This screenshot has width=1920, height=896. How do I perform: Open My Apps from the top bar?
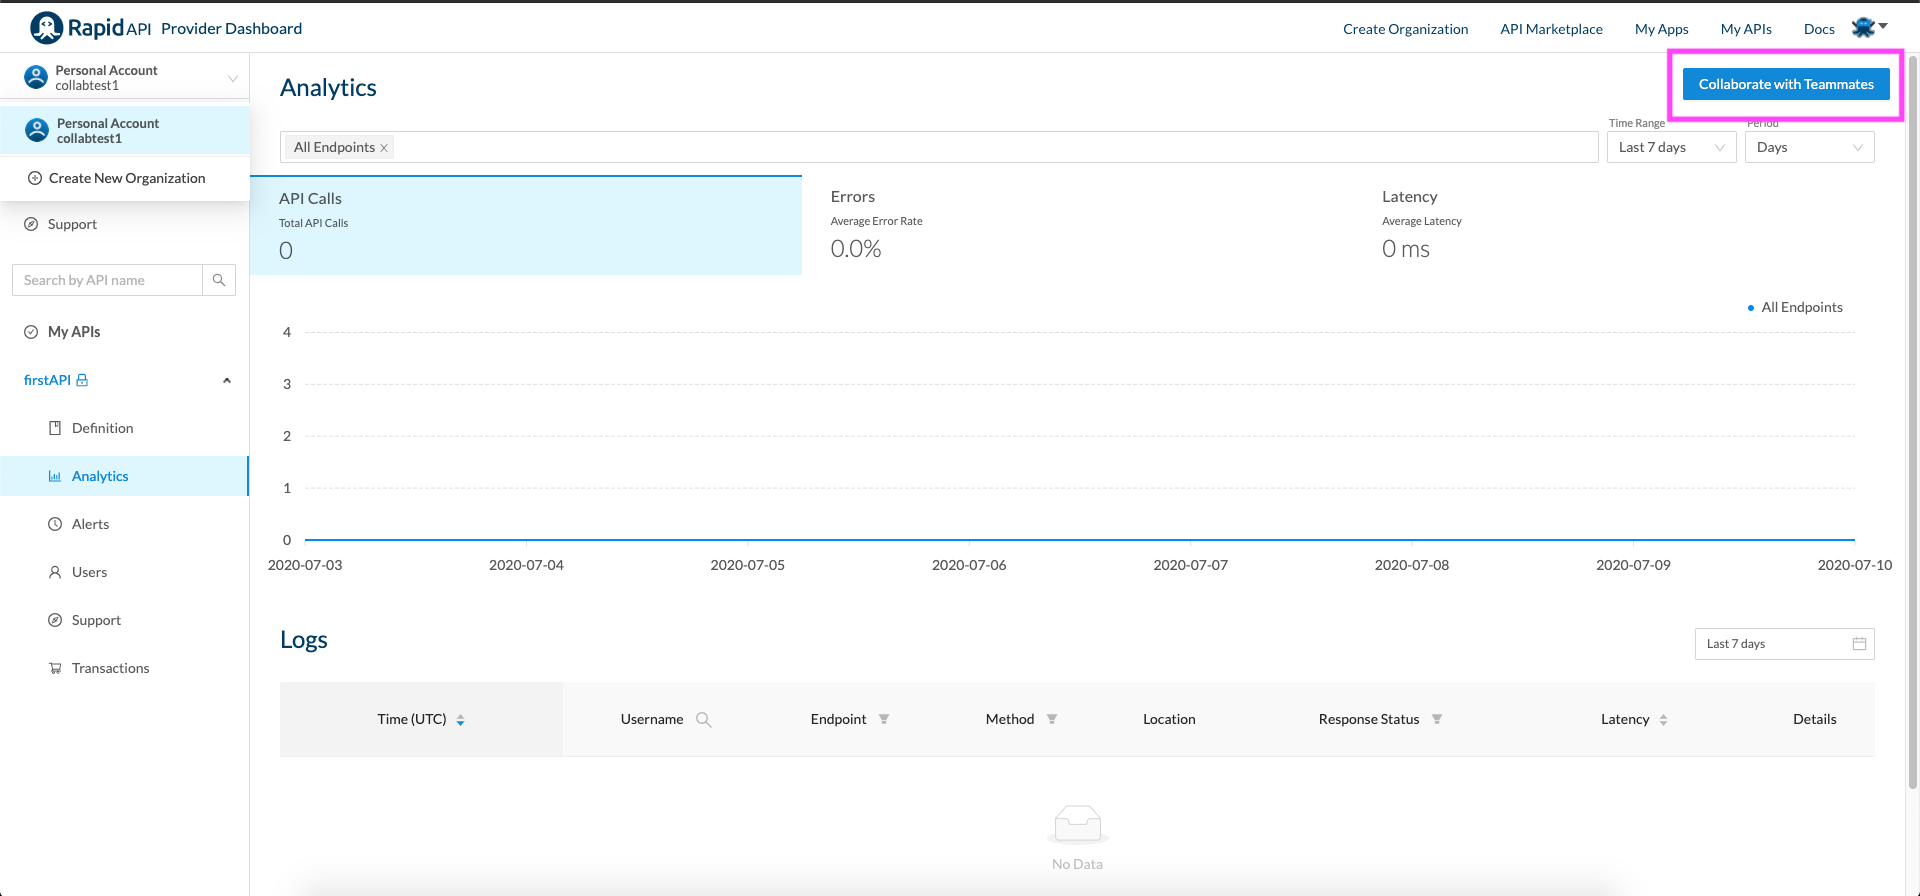[1661, 29]
